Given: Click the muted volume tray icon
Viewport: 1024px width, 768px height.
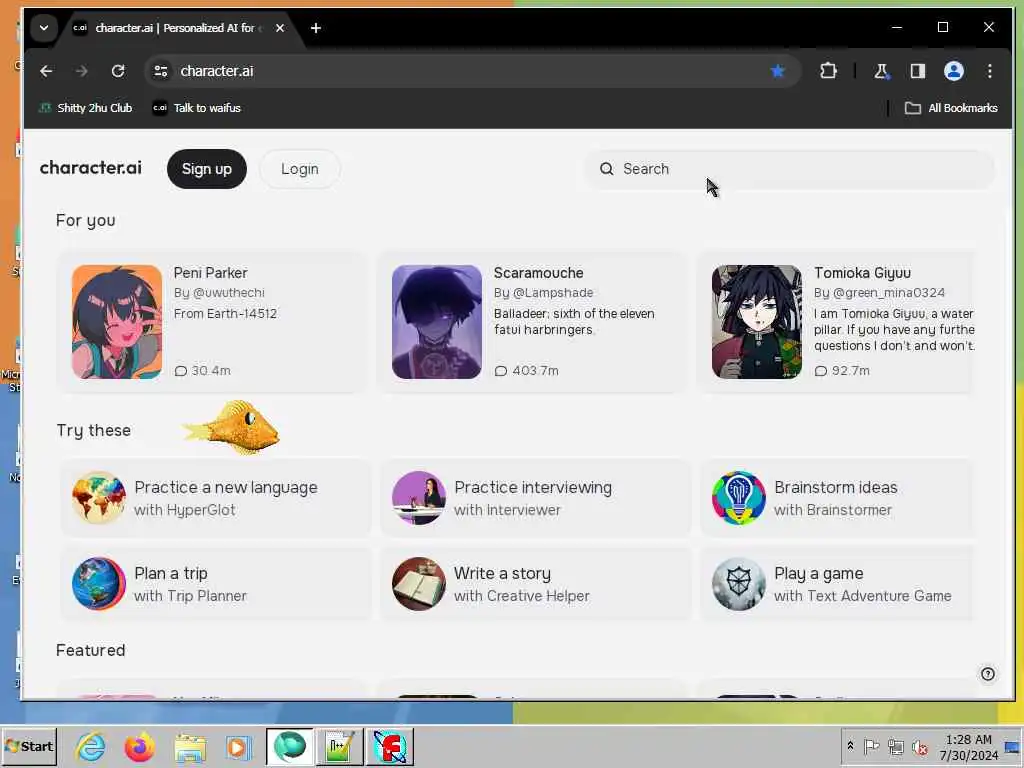Looking at the screenshot, I should pos(920,746).
